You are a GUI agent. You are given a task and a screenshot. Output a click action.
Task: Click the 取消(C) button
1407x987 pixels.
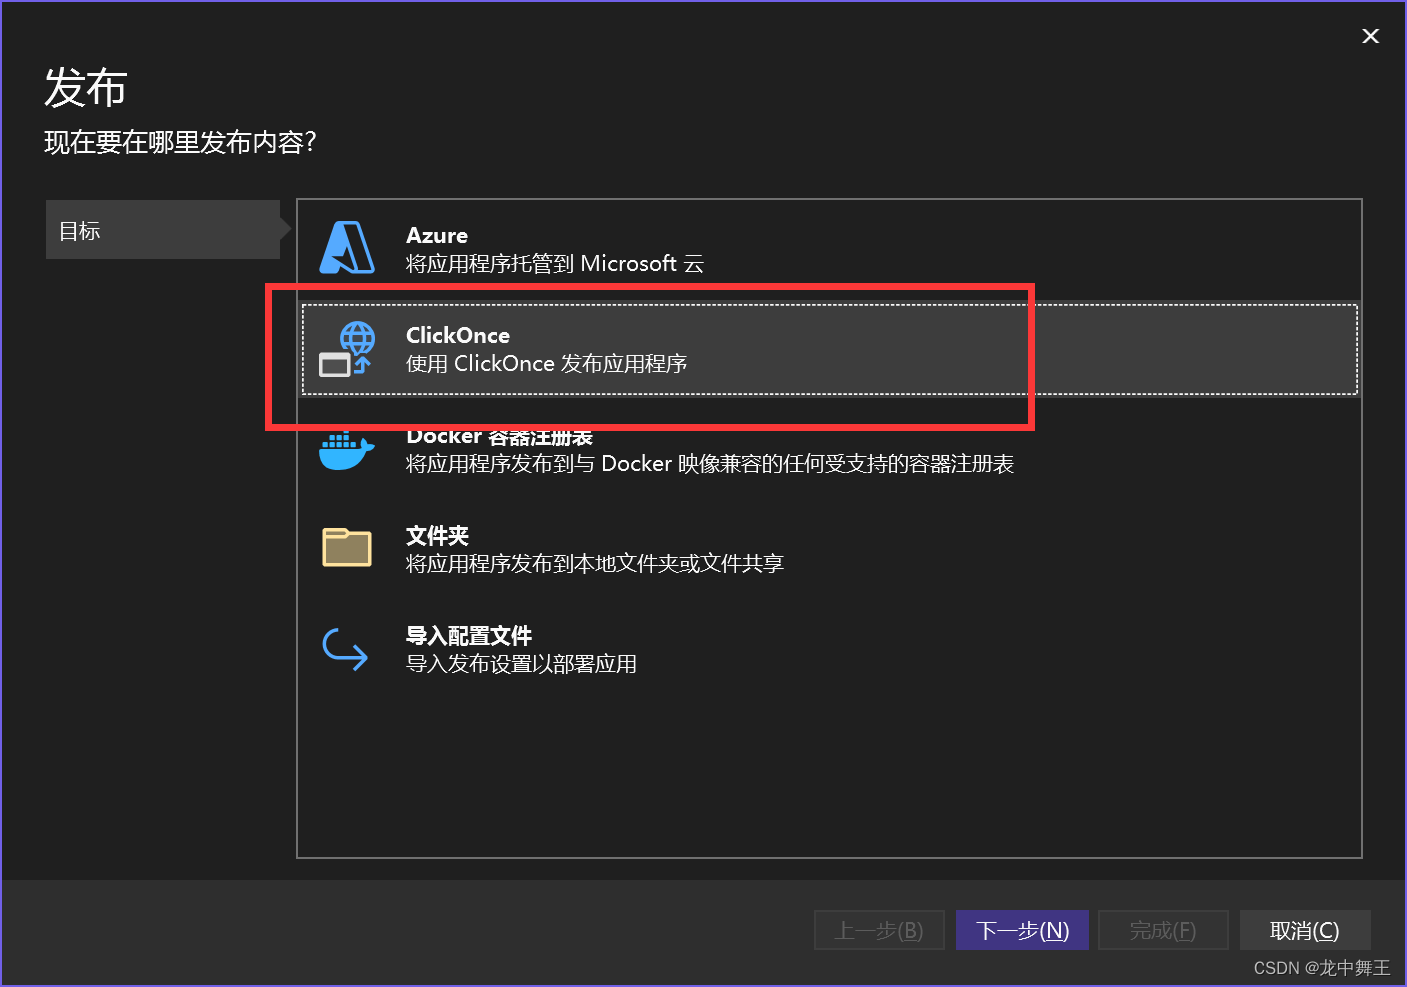pos(1305,930)
